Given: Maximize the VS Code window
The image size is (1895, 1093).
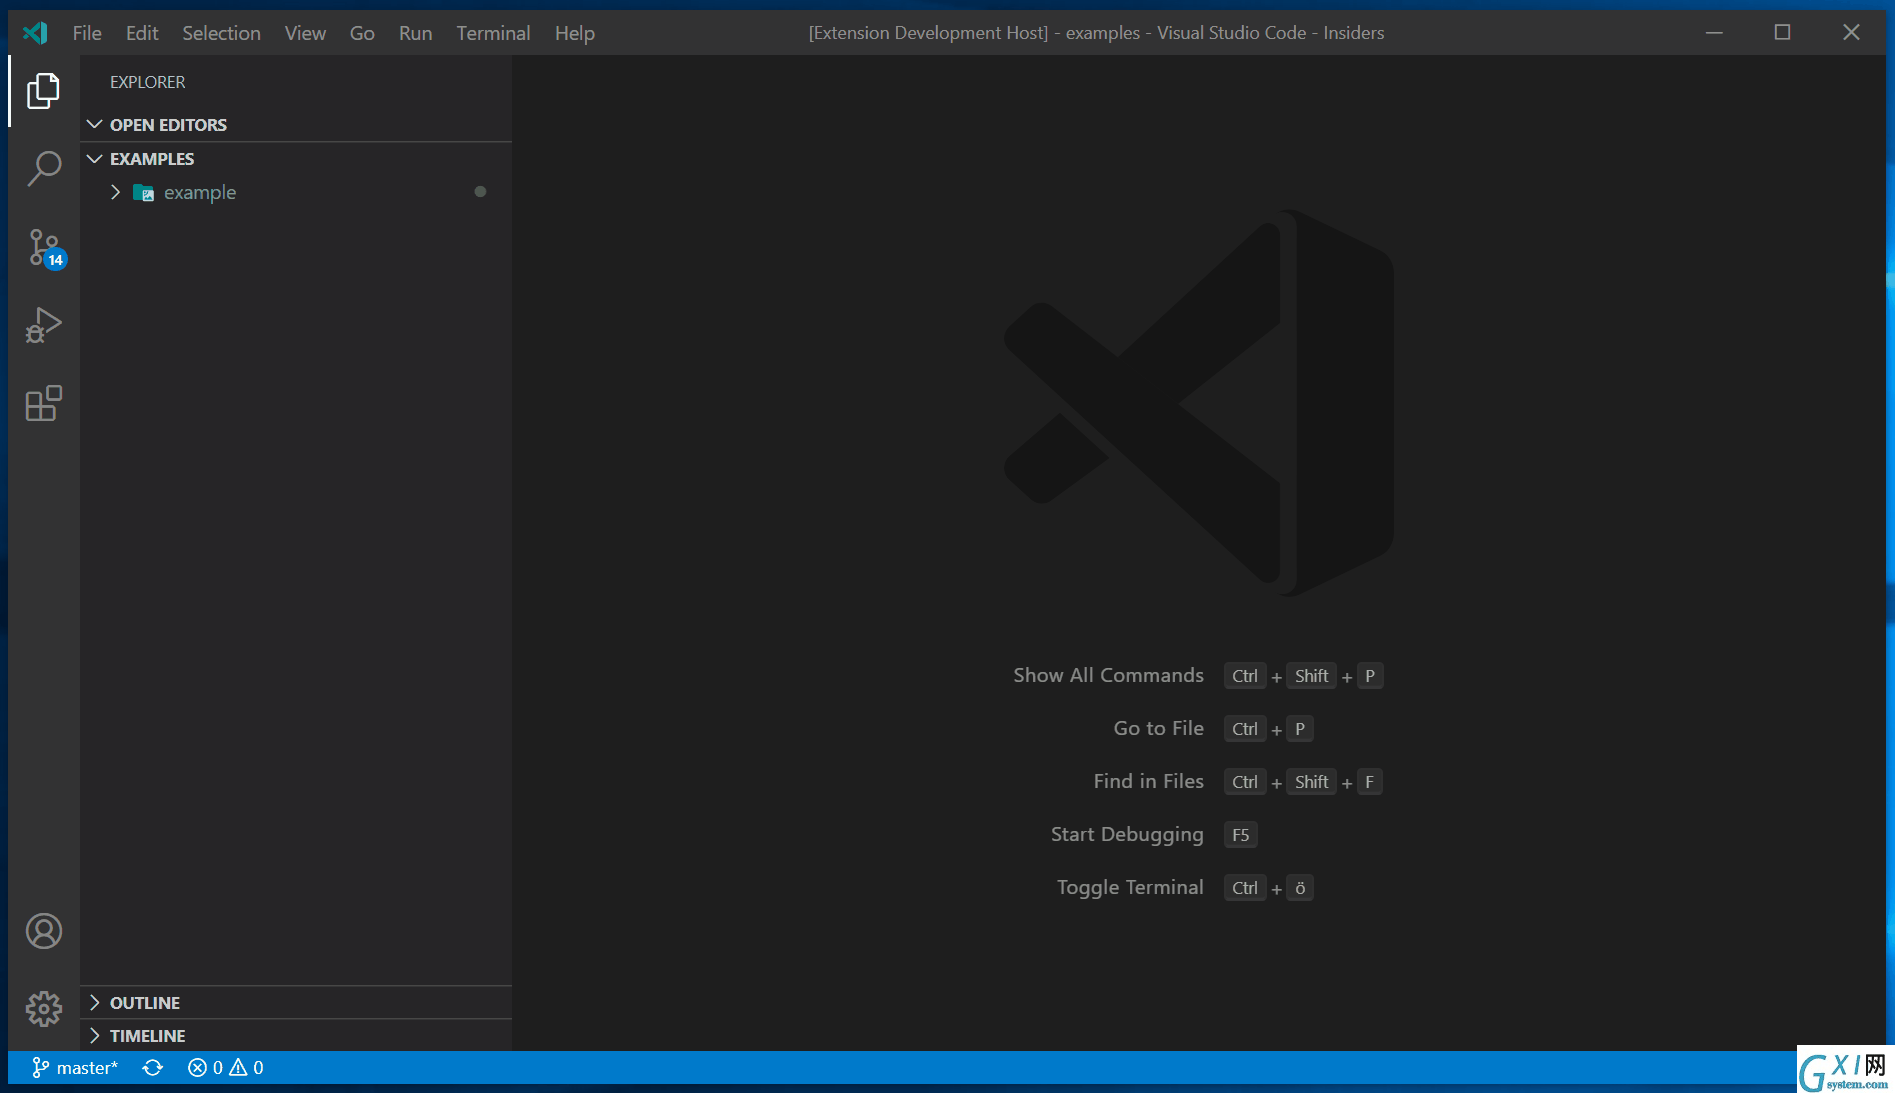Looking at the screenshot, I should click(1782, 33).
